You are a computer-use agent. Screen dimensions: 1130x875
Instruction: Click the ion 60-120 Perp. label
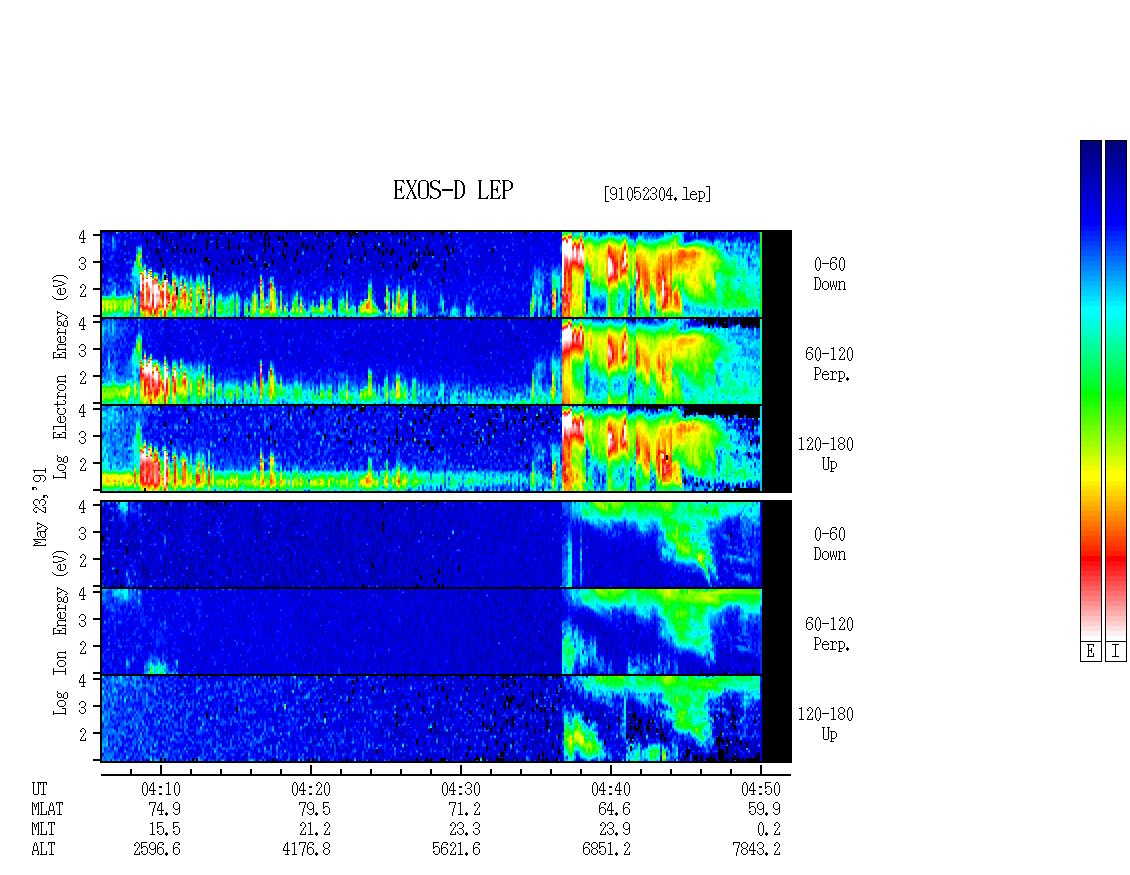(829, 634)
